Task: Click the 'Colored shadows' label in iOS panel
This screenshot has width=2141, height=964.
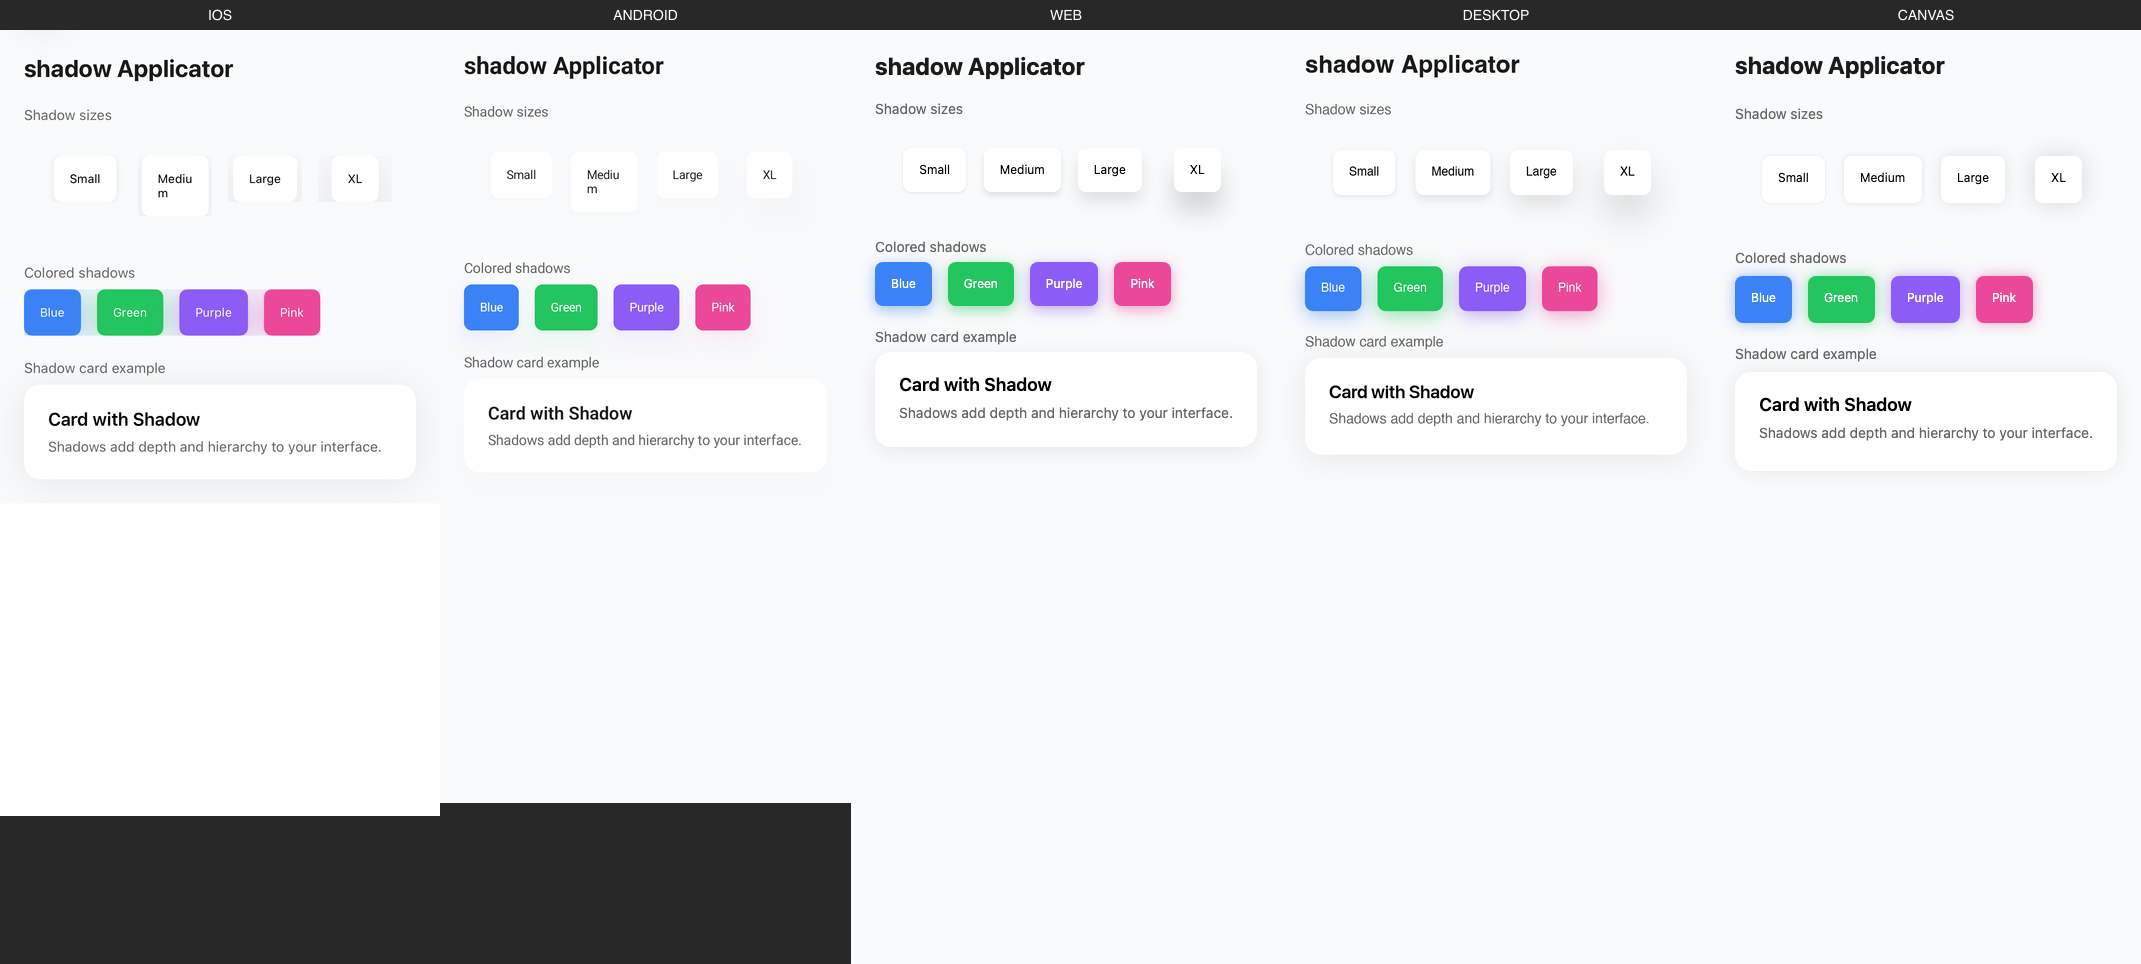Action: [79, 273]
